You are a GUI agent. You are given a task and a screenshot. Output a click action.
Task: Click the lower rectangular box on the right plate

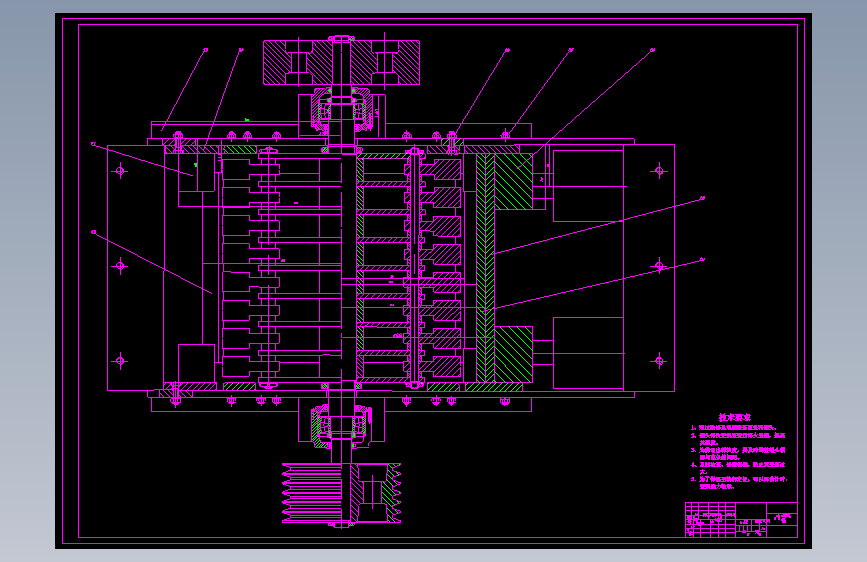coord(588,353)
